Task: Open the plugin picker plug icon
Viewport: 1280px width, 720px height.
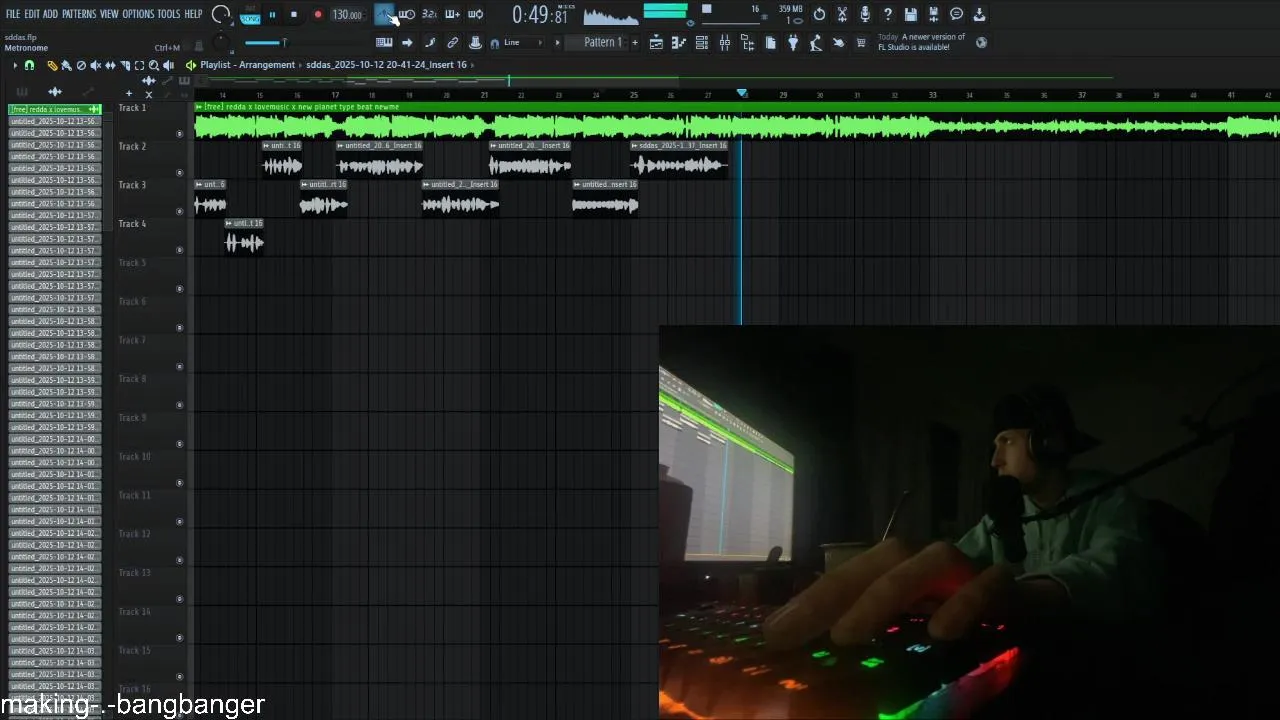Action: pyautogui.click(x=793, y=43)
